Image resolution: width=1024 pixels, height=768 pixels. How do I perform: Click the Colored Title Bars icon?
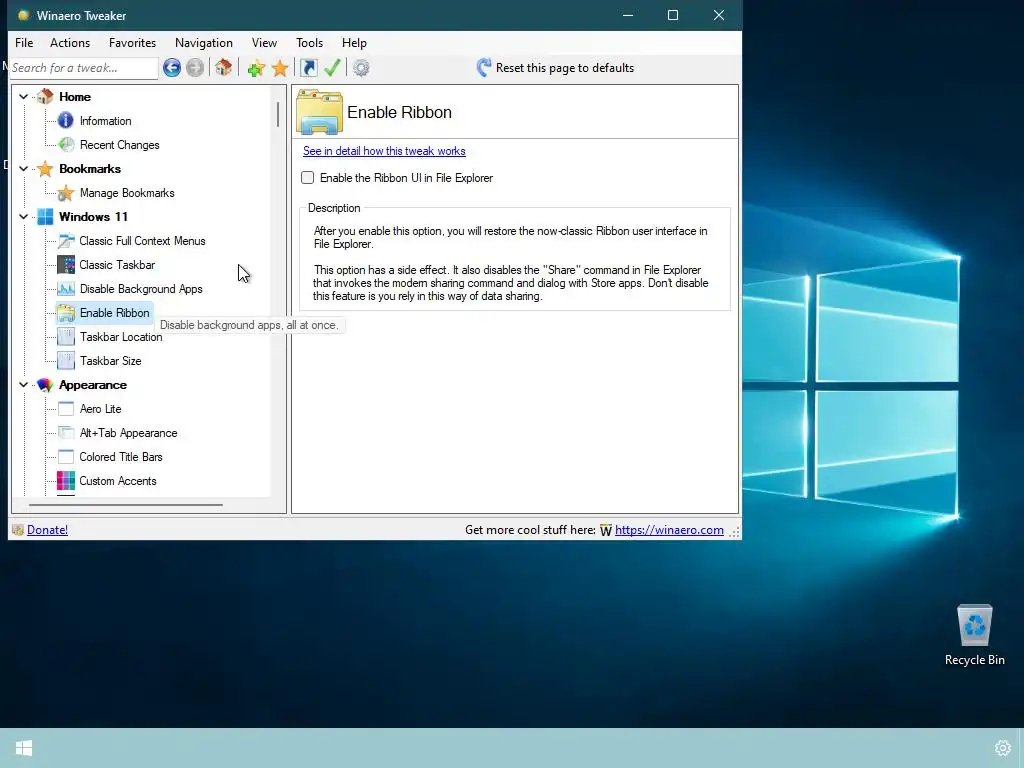pos(66,456)
